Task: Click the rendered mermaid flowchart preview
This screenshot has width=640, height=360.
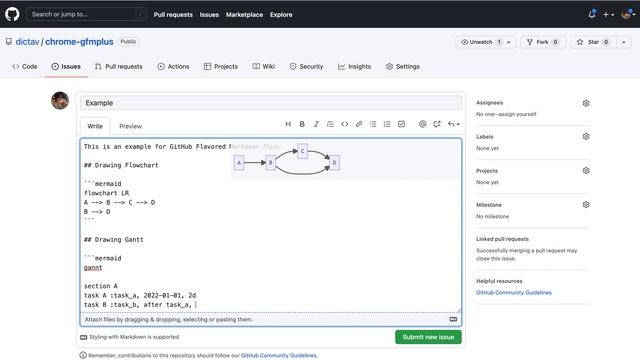Action: (x=286, y=160)
